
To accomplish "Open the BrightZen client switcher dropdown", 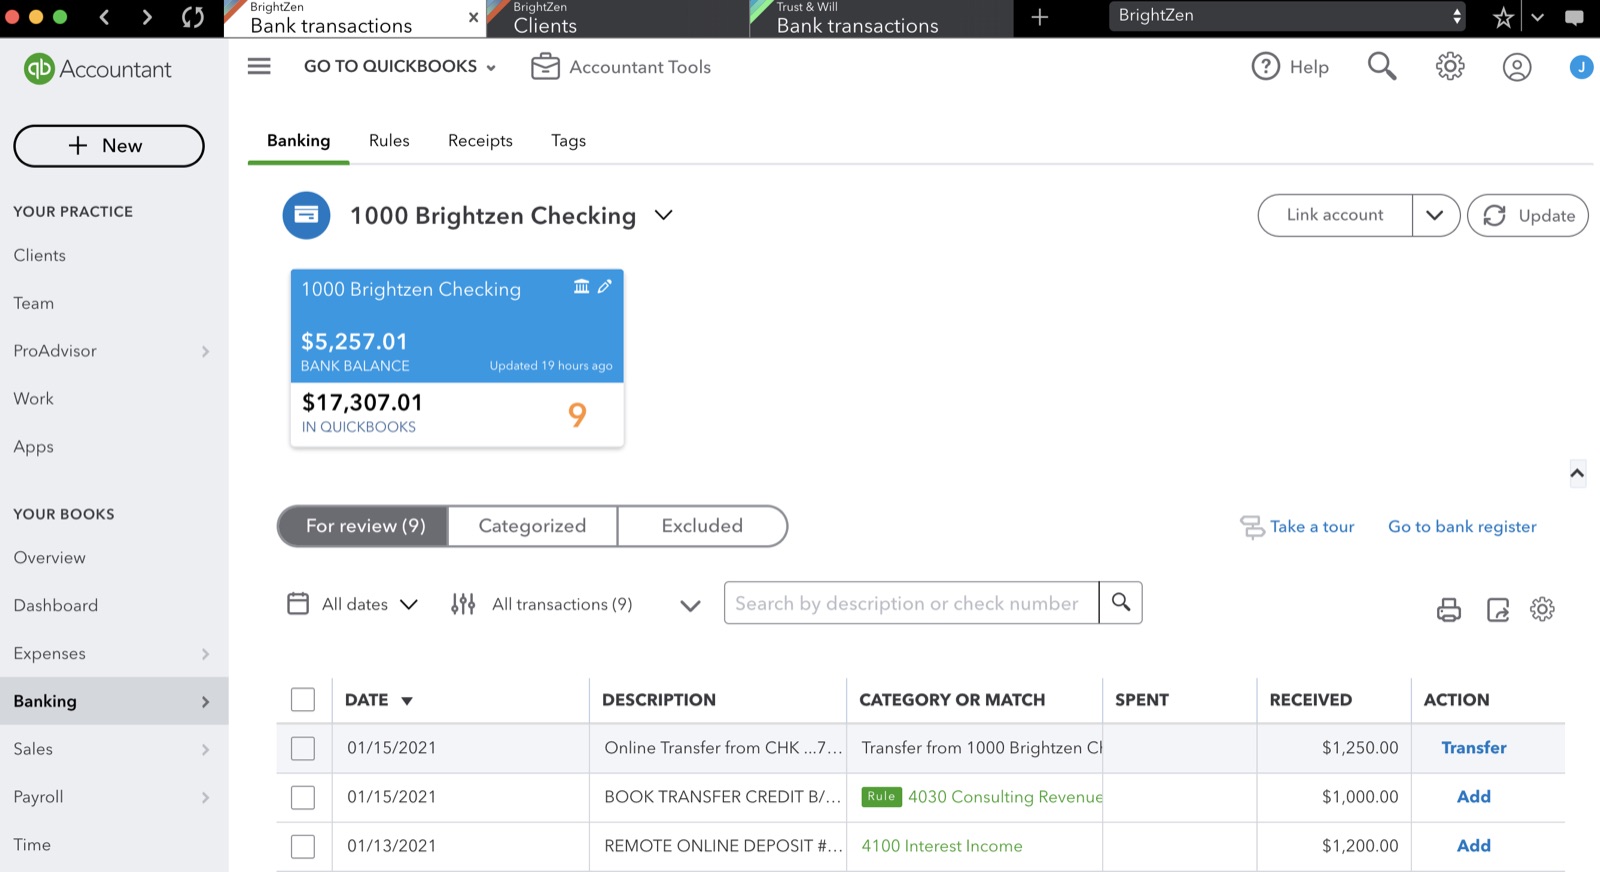I will pos(1287,16).
